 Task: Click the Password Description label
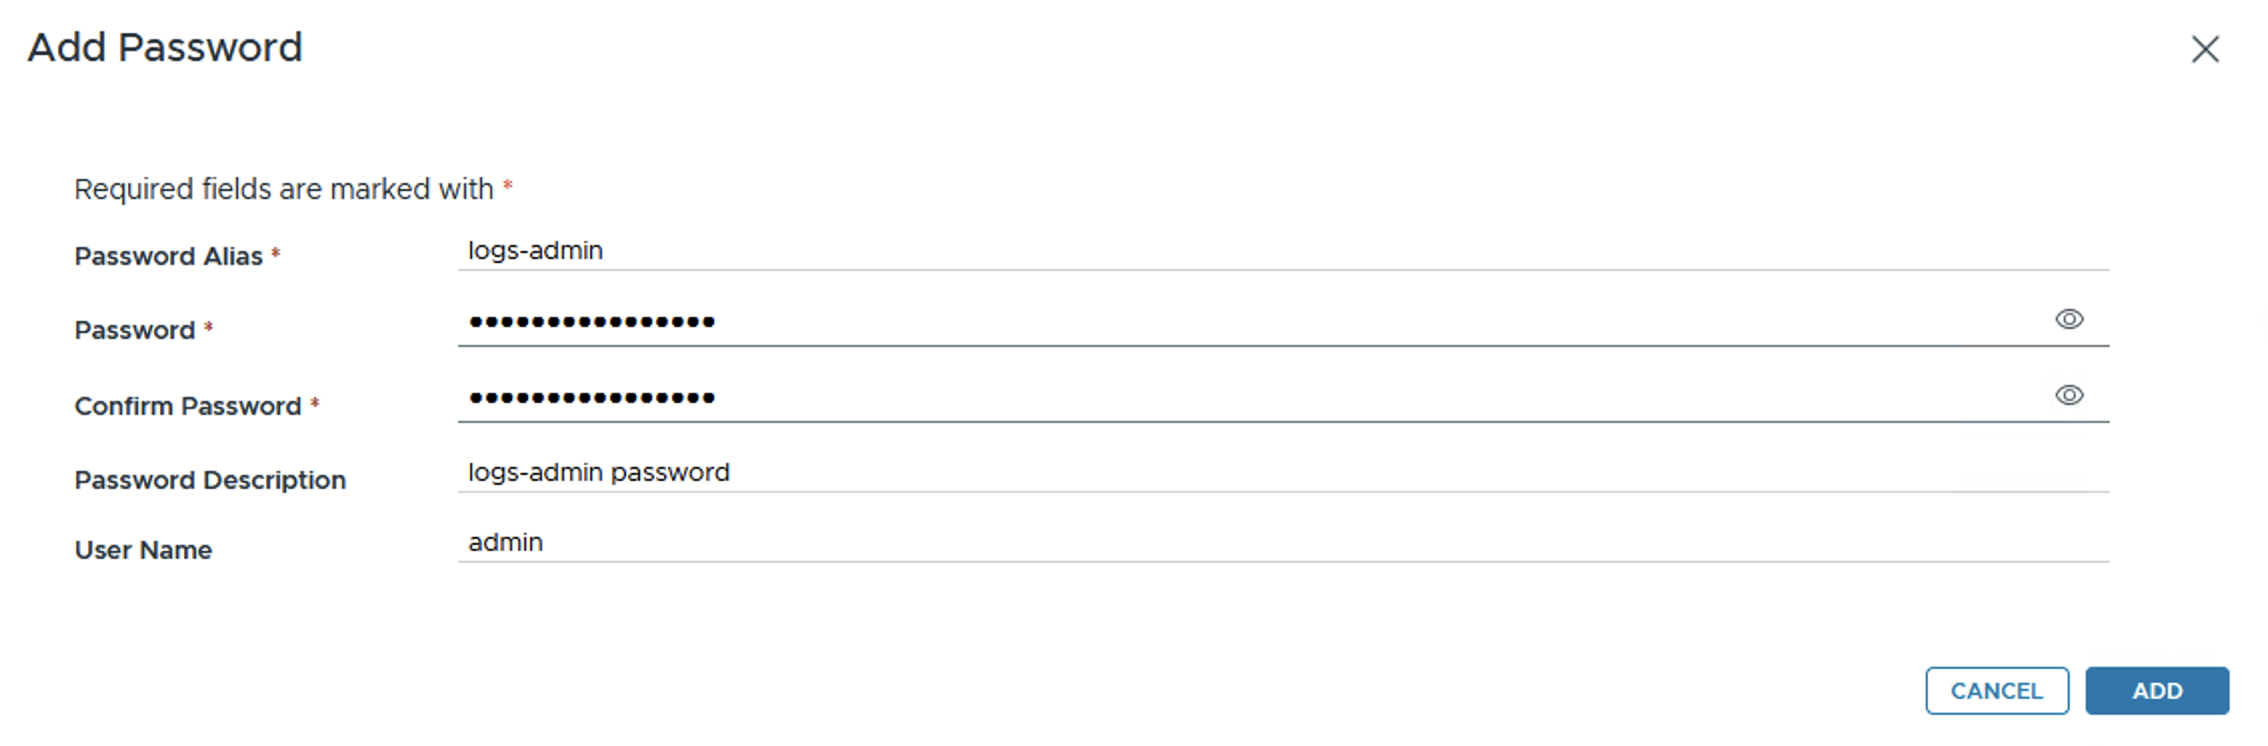pos(210,481)
